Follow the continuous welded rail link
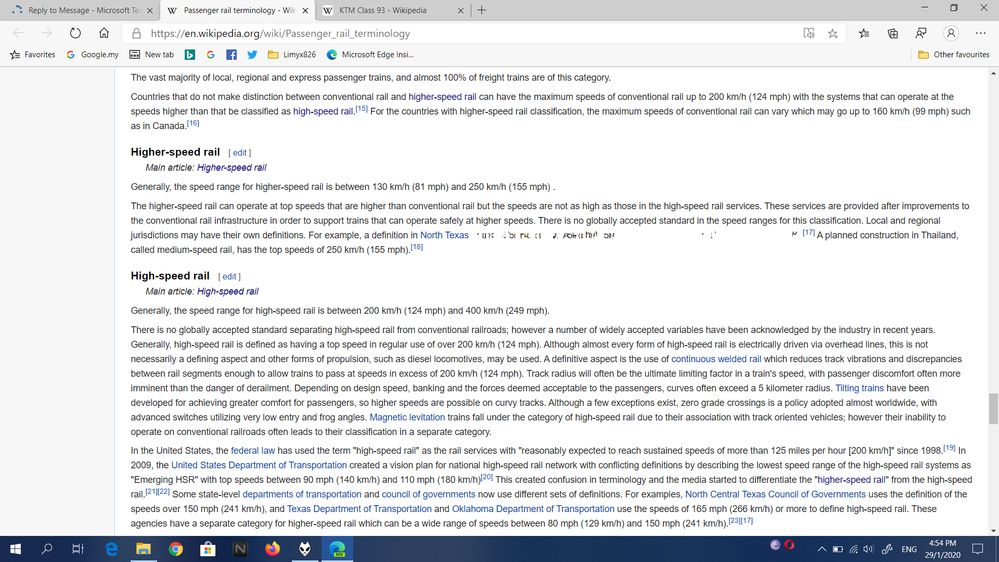This screenshot has width=999, height=562. [x=716, y=359]
